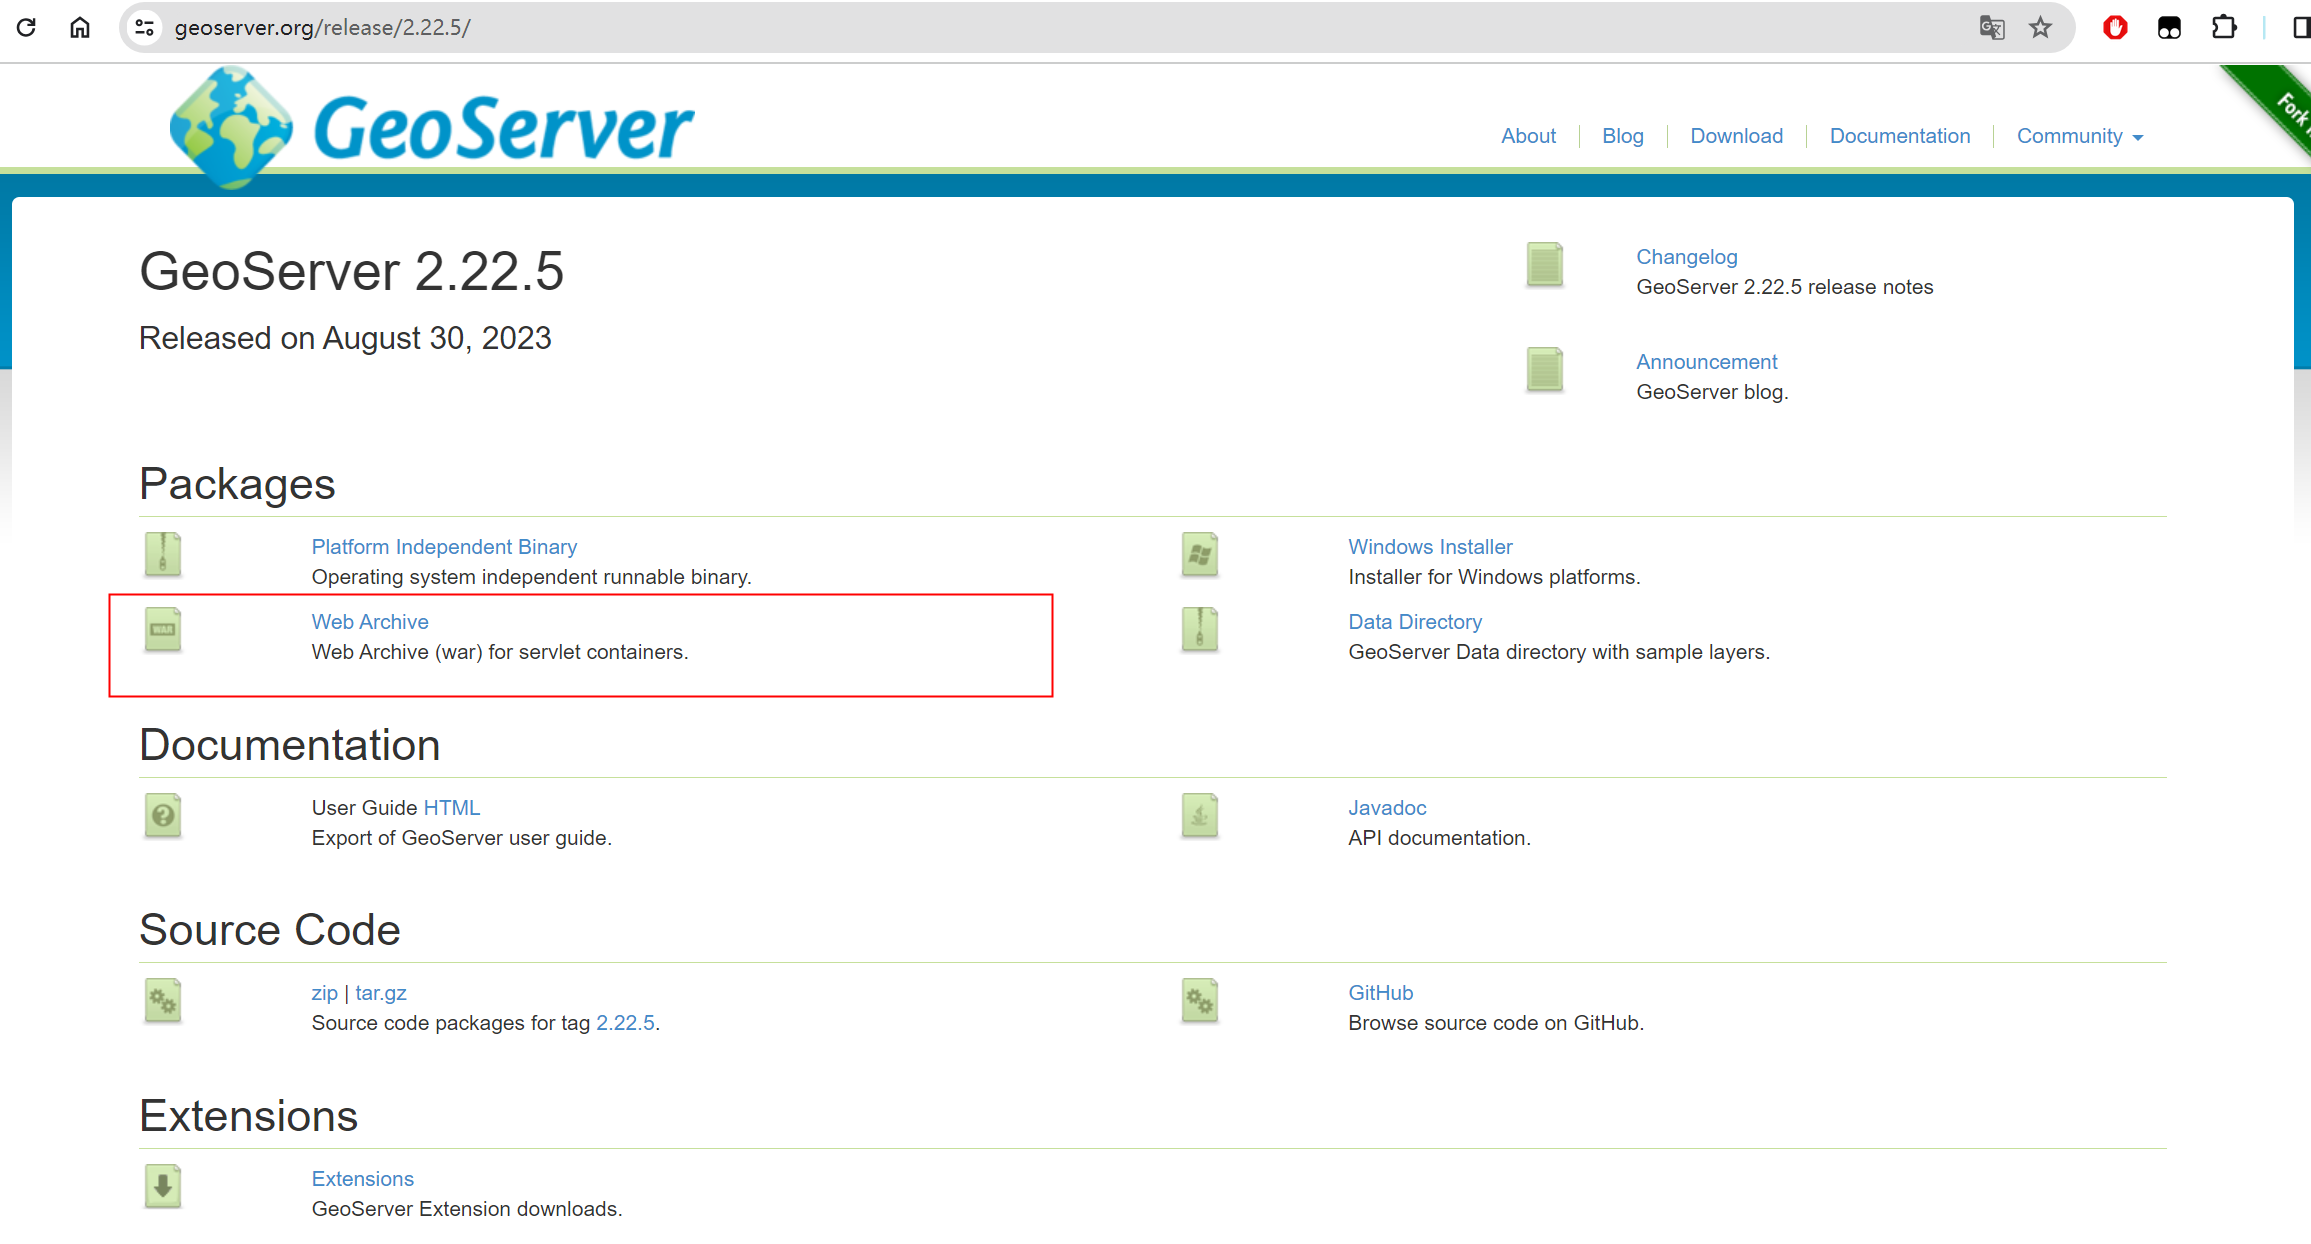Image resolution: width=2311 pixels, height=1244 pixels.
Task: Click the Platform Independent Binary zip icon
Action: (x=163, y=554)
